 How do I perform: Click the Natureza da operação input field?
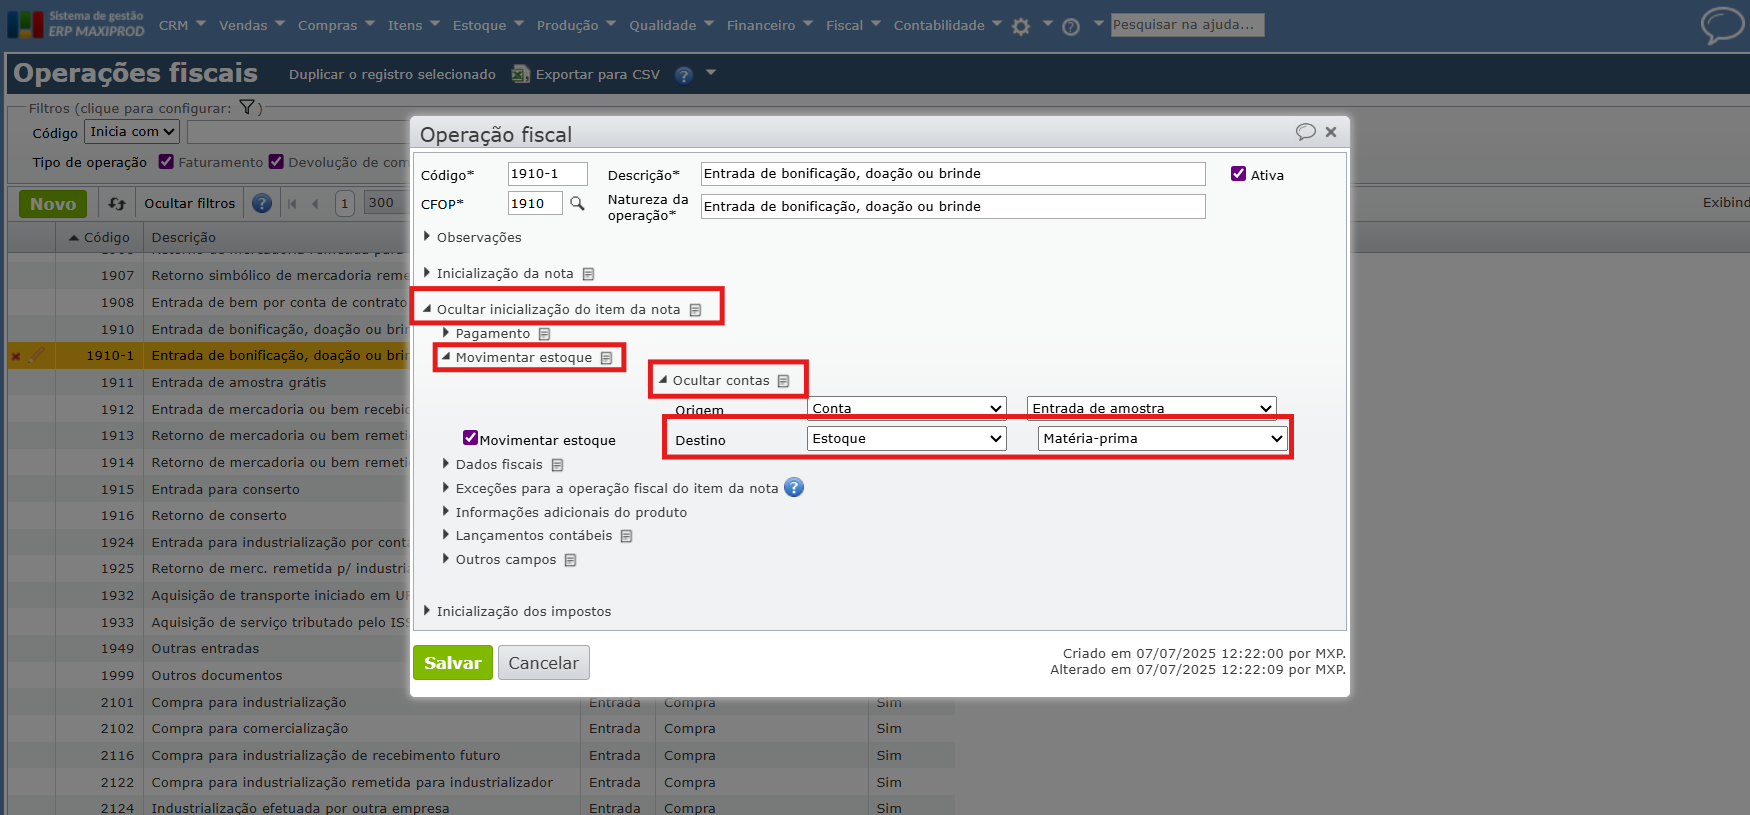click(953, 207)
